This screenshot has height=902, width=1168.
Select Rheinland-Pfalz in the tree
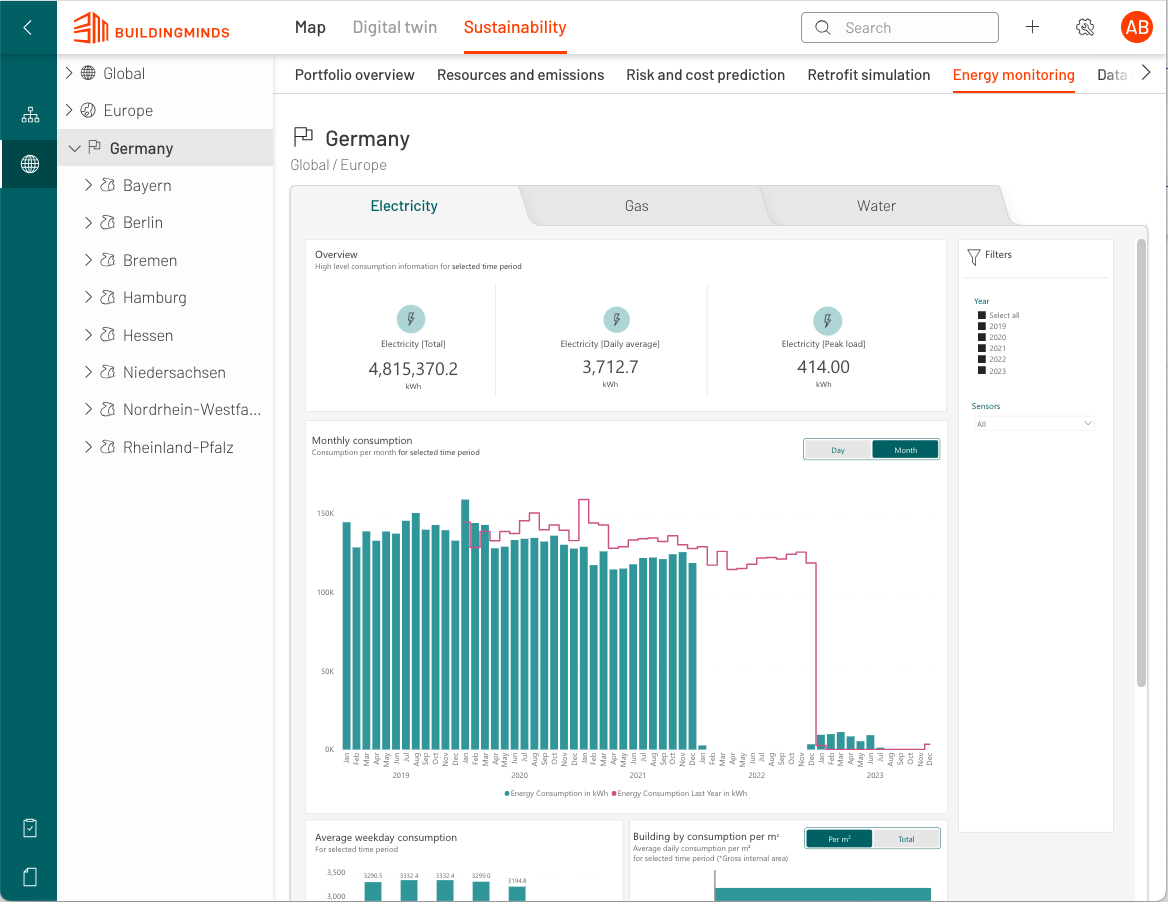click(178, 447)
